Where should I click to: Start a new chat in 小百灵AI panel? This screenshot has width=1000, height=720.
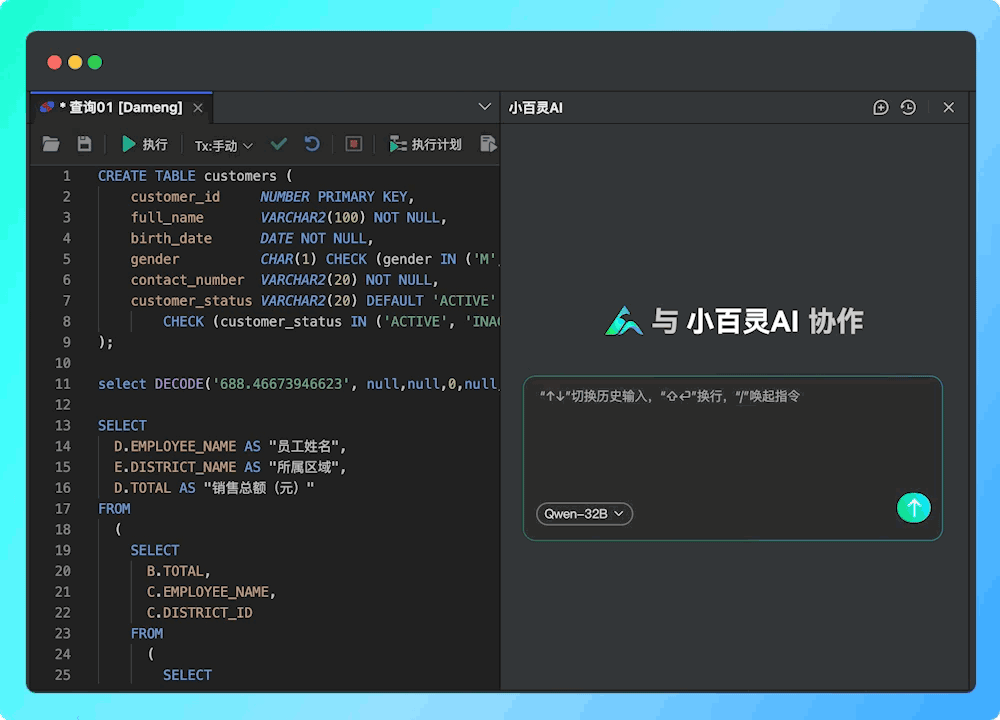[x=881, y=107]
